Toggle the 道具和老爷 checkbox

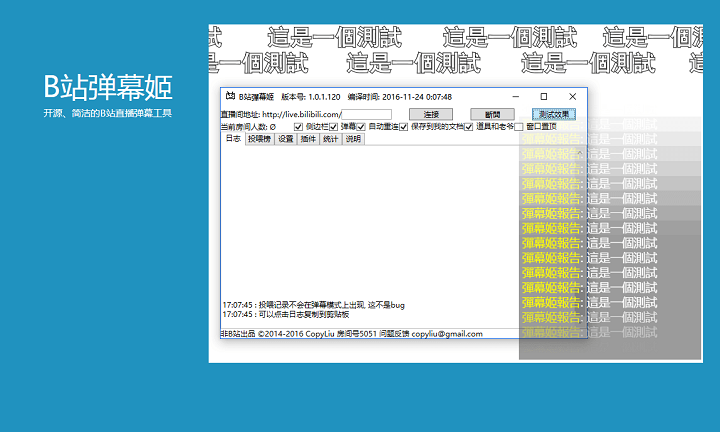pos(468,127)
